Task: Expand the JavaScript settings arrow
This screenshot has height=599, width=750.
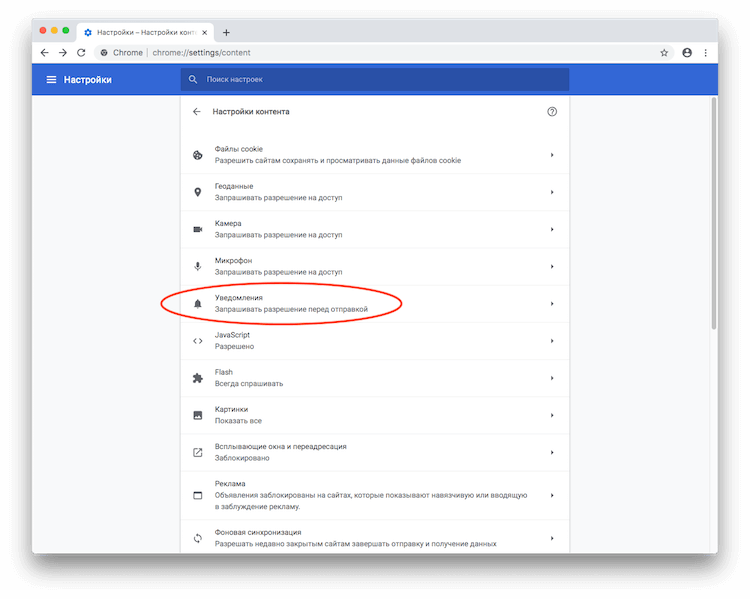Action: [x=552, y=340]
